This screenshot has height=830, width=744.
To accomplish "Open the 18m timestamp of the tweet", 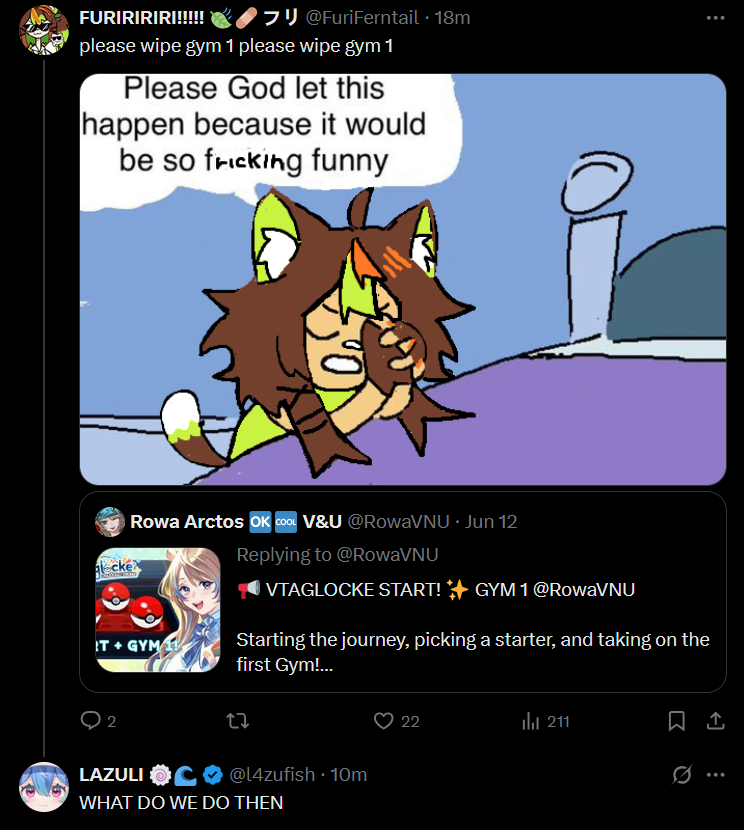I will point(453,18).
